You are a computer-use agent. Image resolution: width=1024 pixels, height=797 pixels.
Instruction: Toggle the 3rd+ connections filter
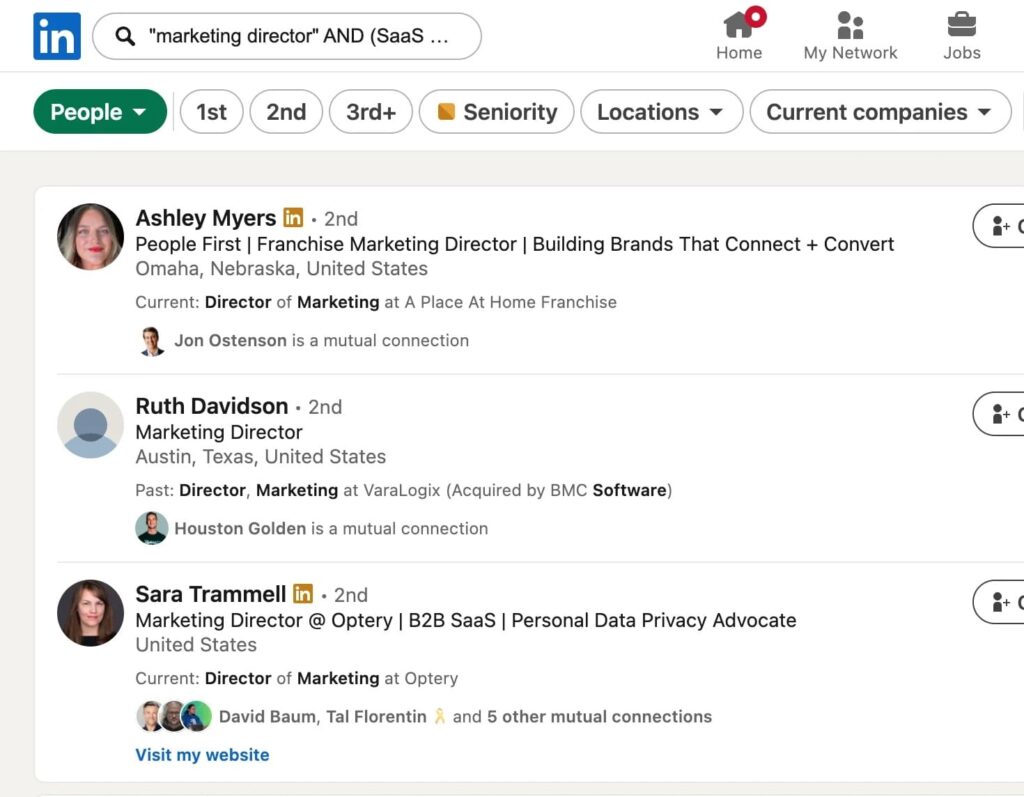click(370, 111)
